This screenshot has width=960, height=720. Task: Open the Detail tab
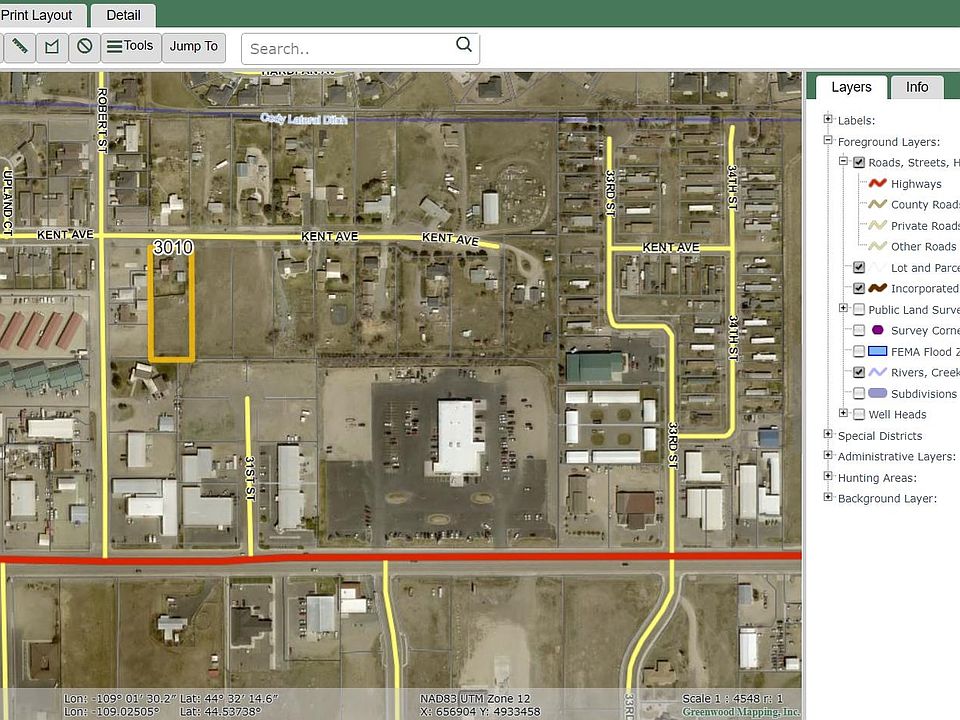coord(123,15)
